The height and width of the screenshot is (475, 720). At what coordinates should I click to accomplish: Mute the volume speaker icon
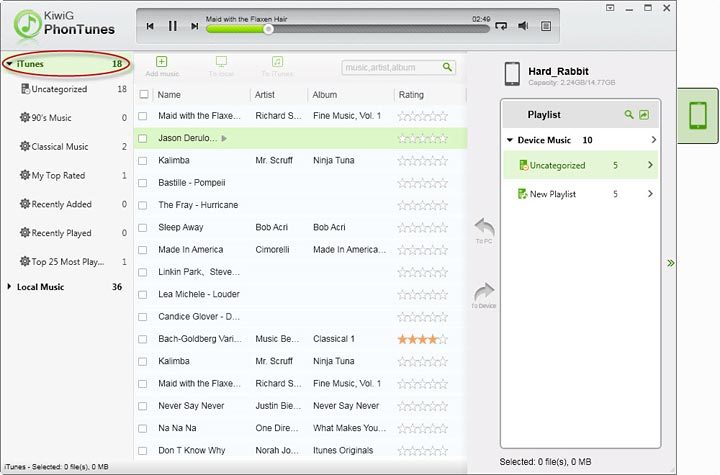click(523, 26)
